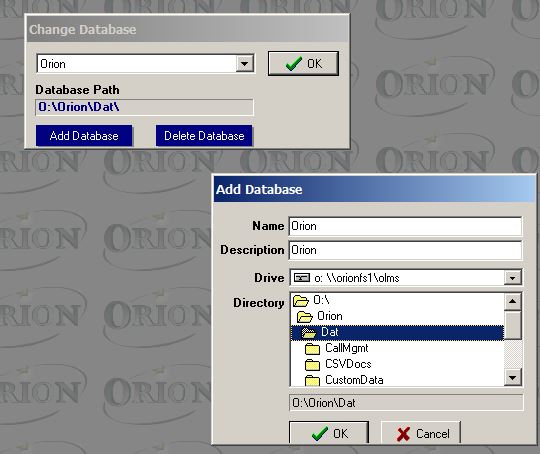This screenshot has width=540, height=454.
Task: Click the CSVDocs folder icon
Action: pos(312,364)
